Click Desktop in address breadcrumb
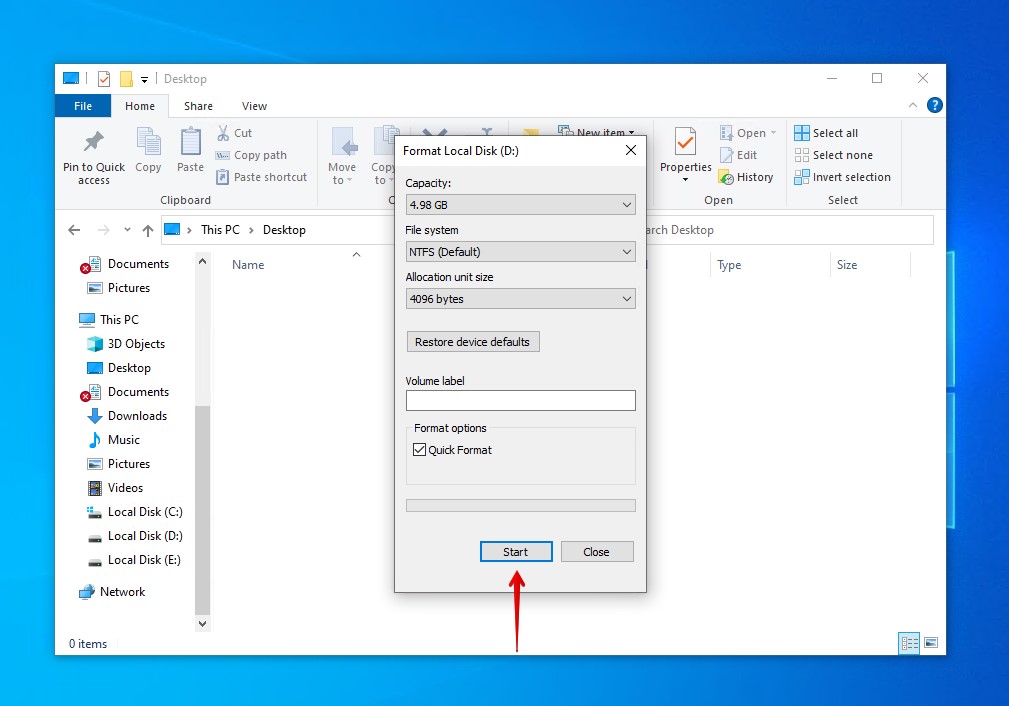1009x706 pixels. 284,230
